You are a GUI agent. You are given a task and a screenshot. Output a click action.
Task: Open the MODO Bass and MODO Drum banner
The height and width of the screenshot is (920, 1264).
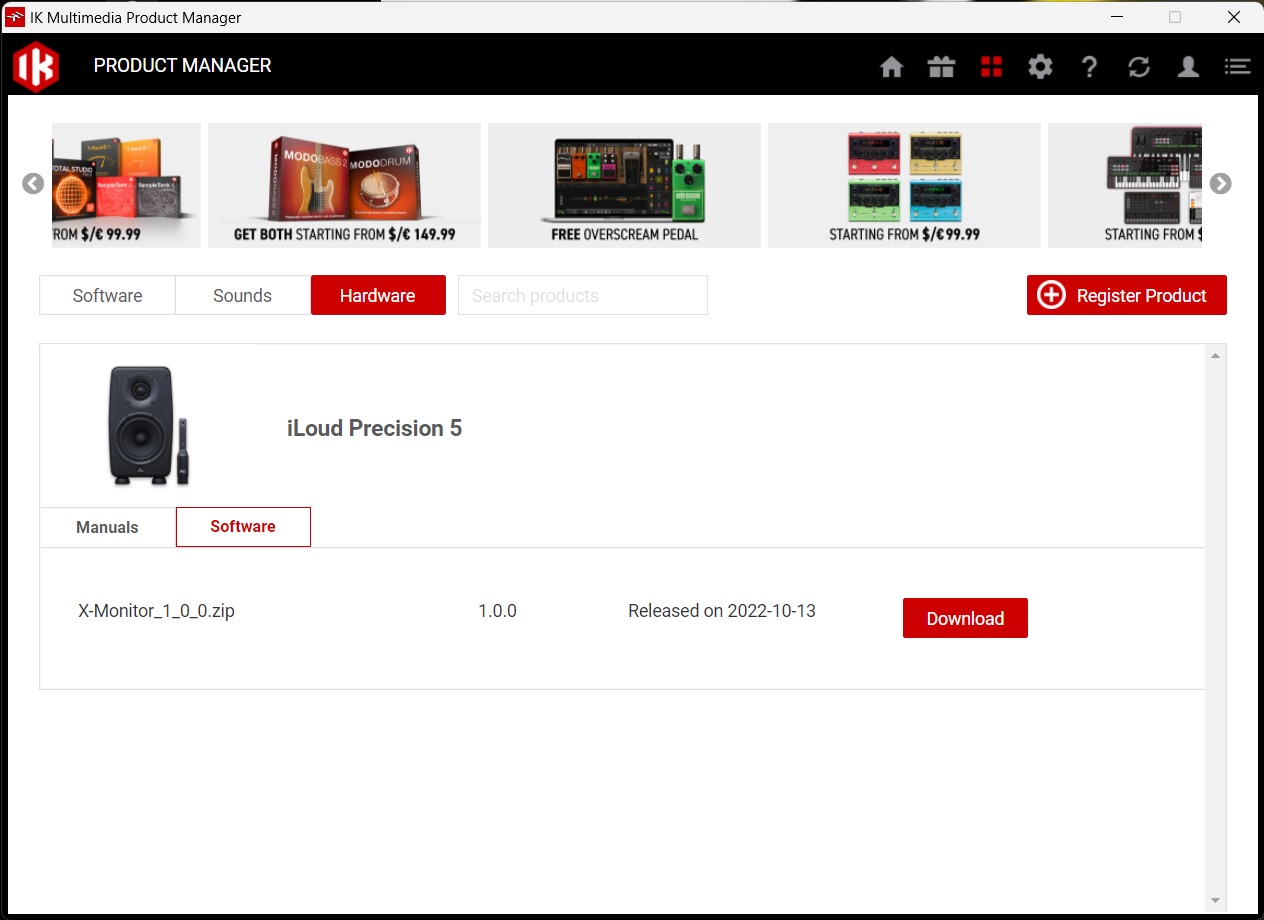(344, 185)
